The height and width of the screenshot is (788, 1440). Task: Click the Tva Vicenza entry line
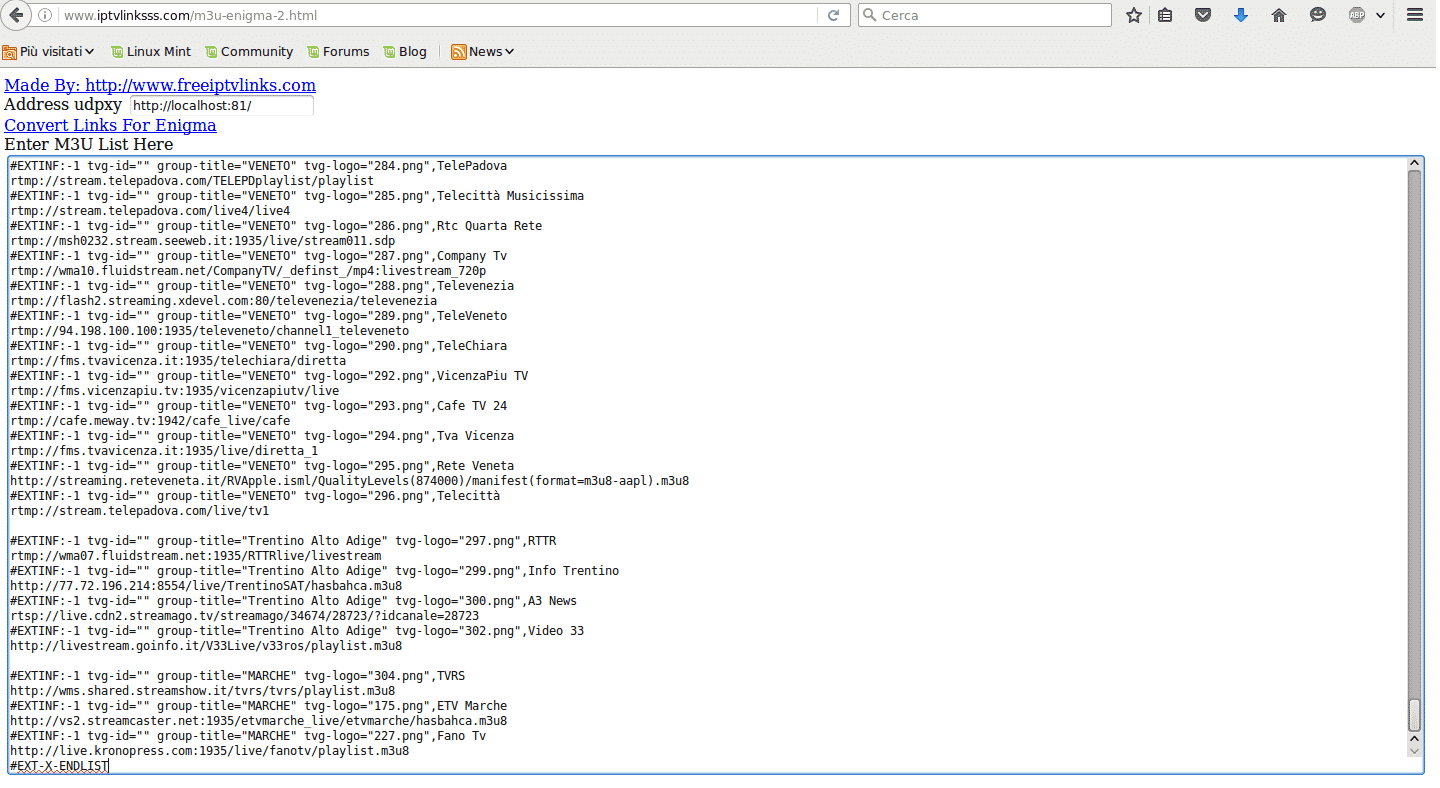[262, 436]
